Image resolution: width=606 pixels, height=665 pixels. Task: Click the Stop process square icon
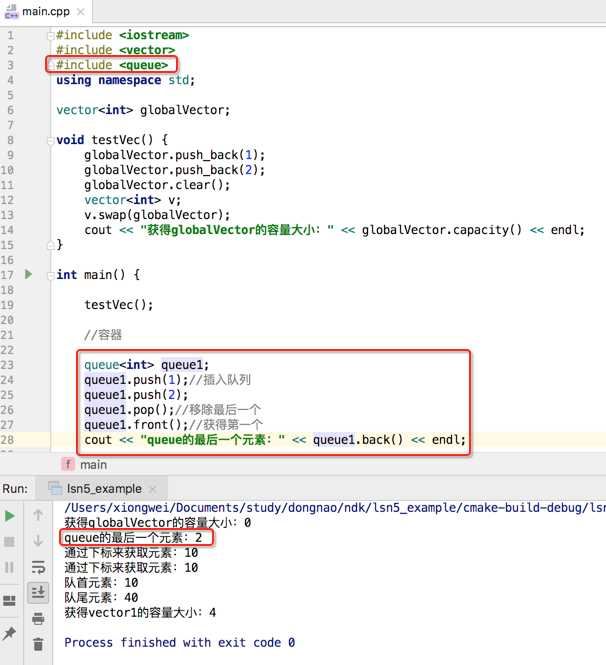9,542
